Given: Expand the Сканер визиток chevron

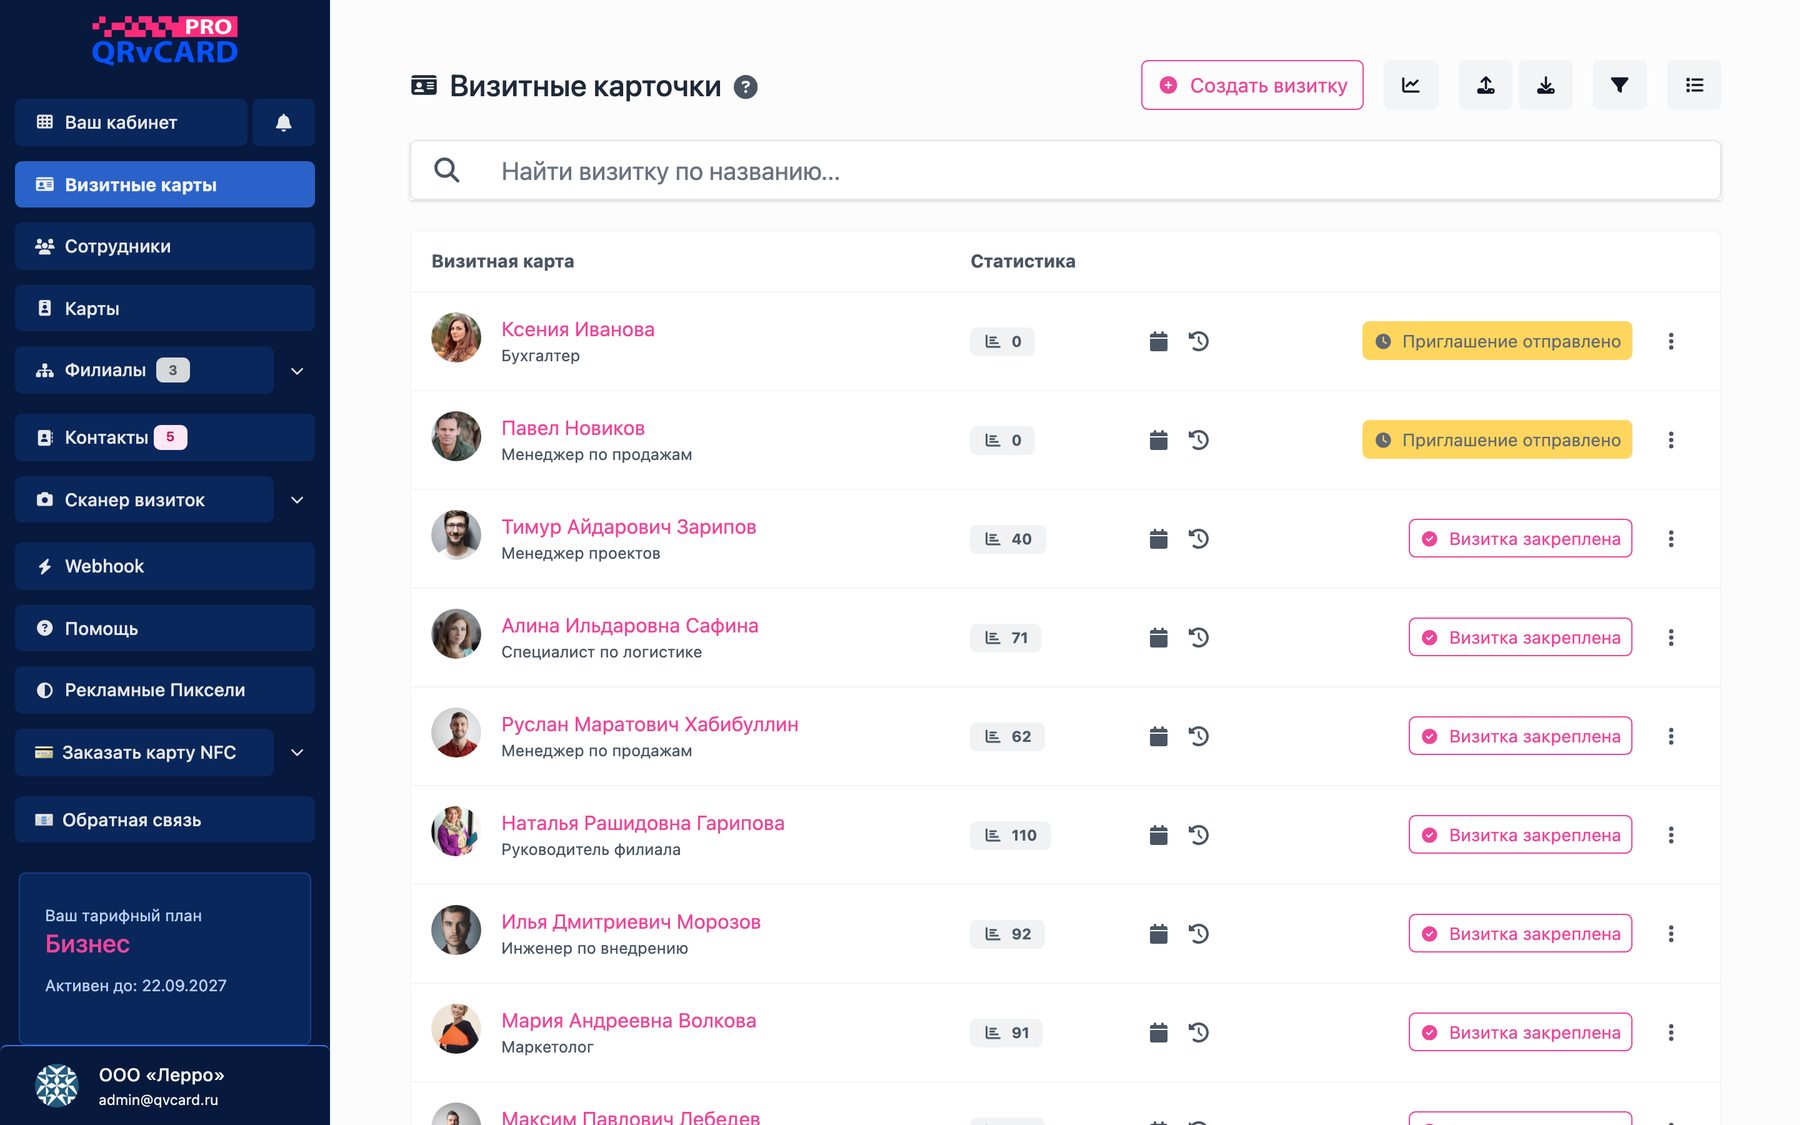Looking at the screenshot, I should point(297,500).
